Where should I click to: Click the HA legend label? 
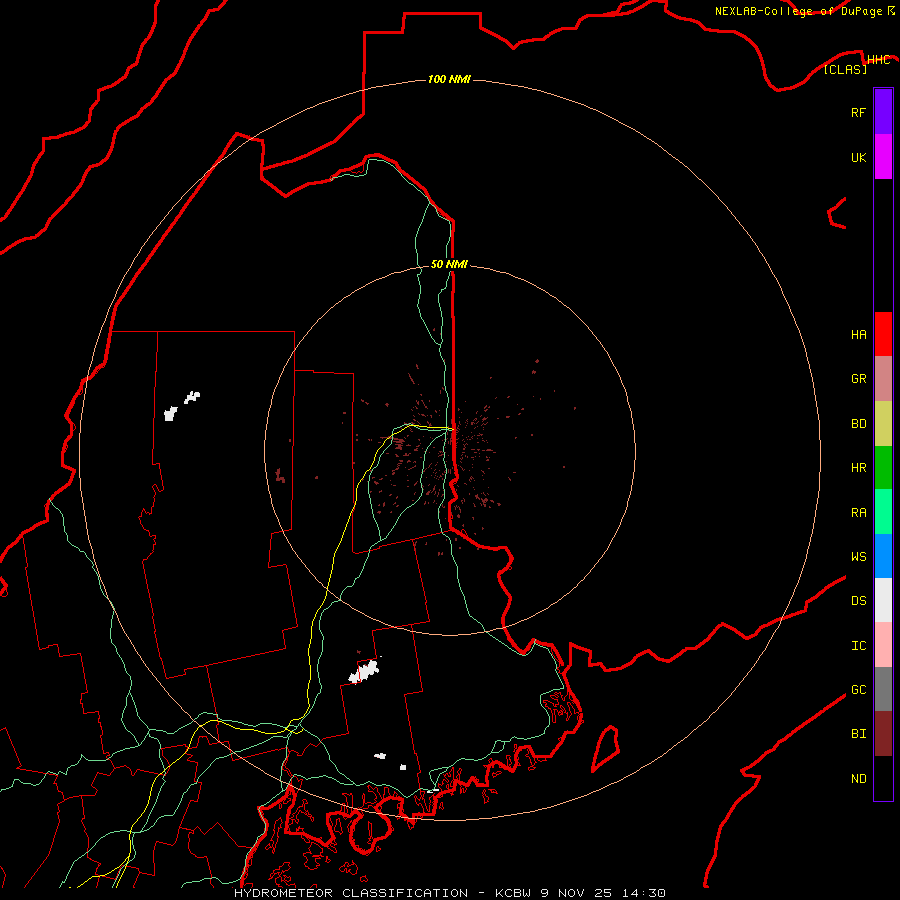pos(858,334)
